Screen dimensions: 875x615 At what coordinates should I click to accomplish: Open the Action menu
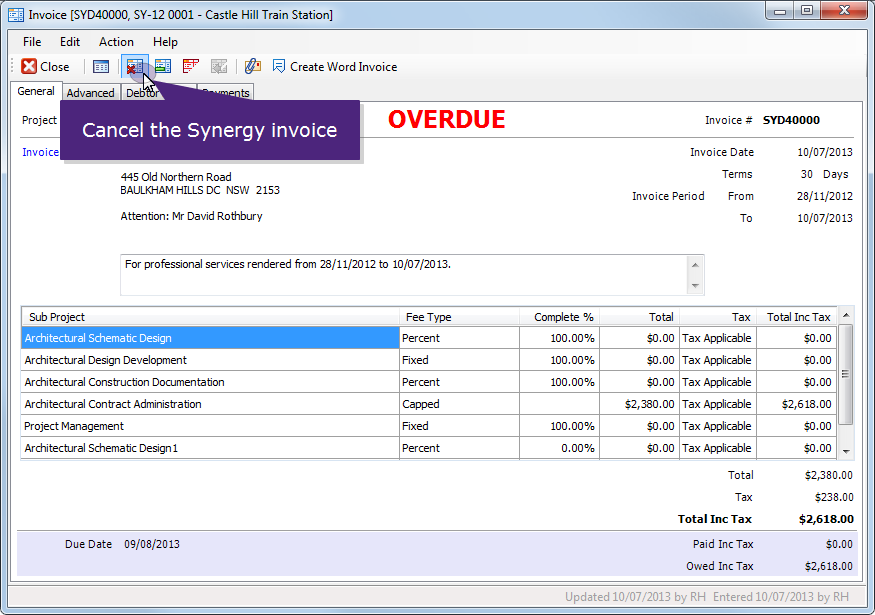click(x=116, y=42)
